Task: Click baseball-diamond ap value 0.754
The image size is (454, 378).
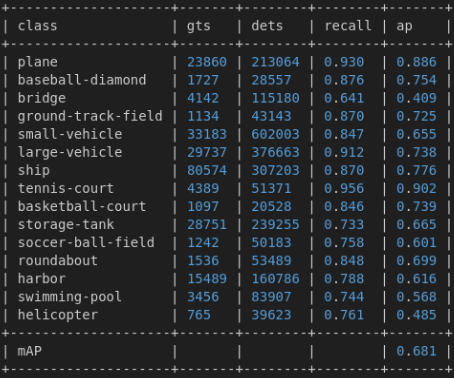Action: click(x=416, y=80)
